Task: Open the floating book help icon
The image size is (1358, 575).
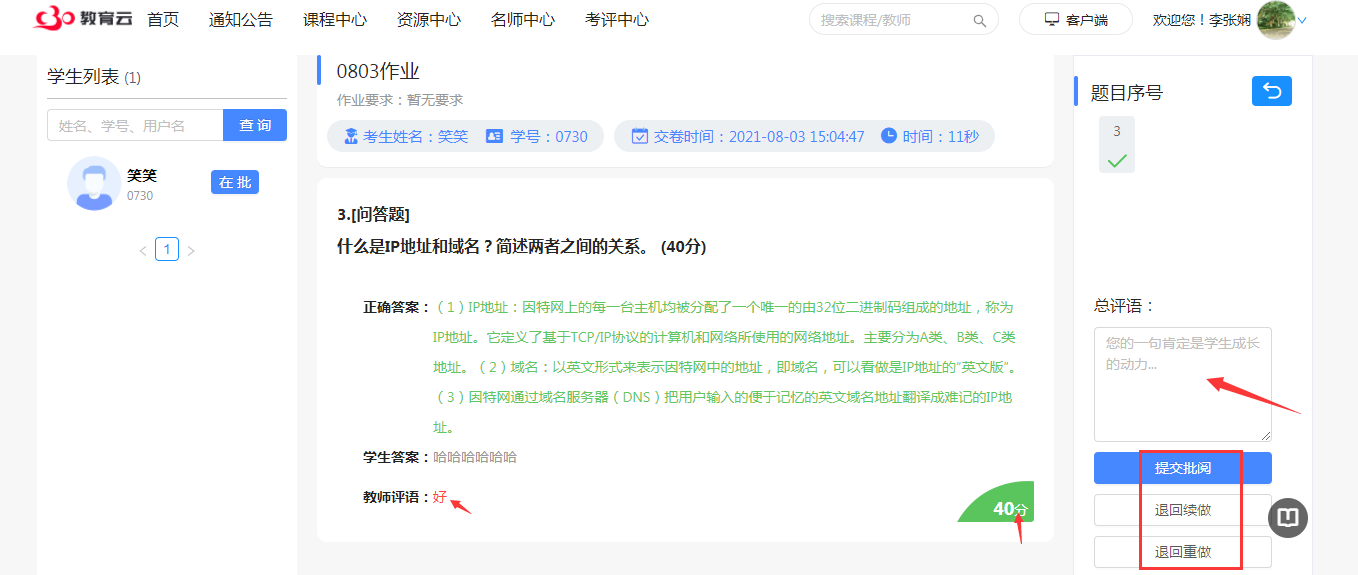Action: 1288,518
